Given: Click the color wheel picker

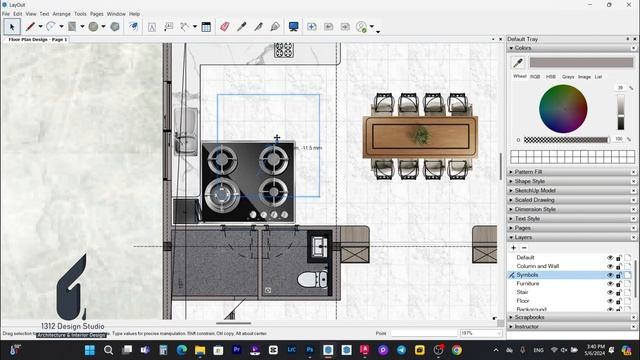Looking at the screenshot, I should tap(563, 109).
